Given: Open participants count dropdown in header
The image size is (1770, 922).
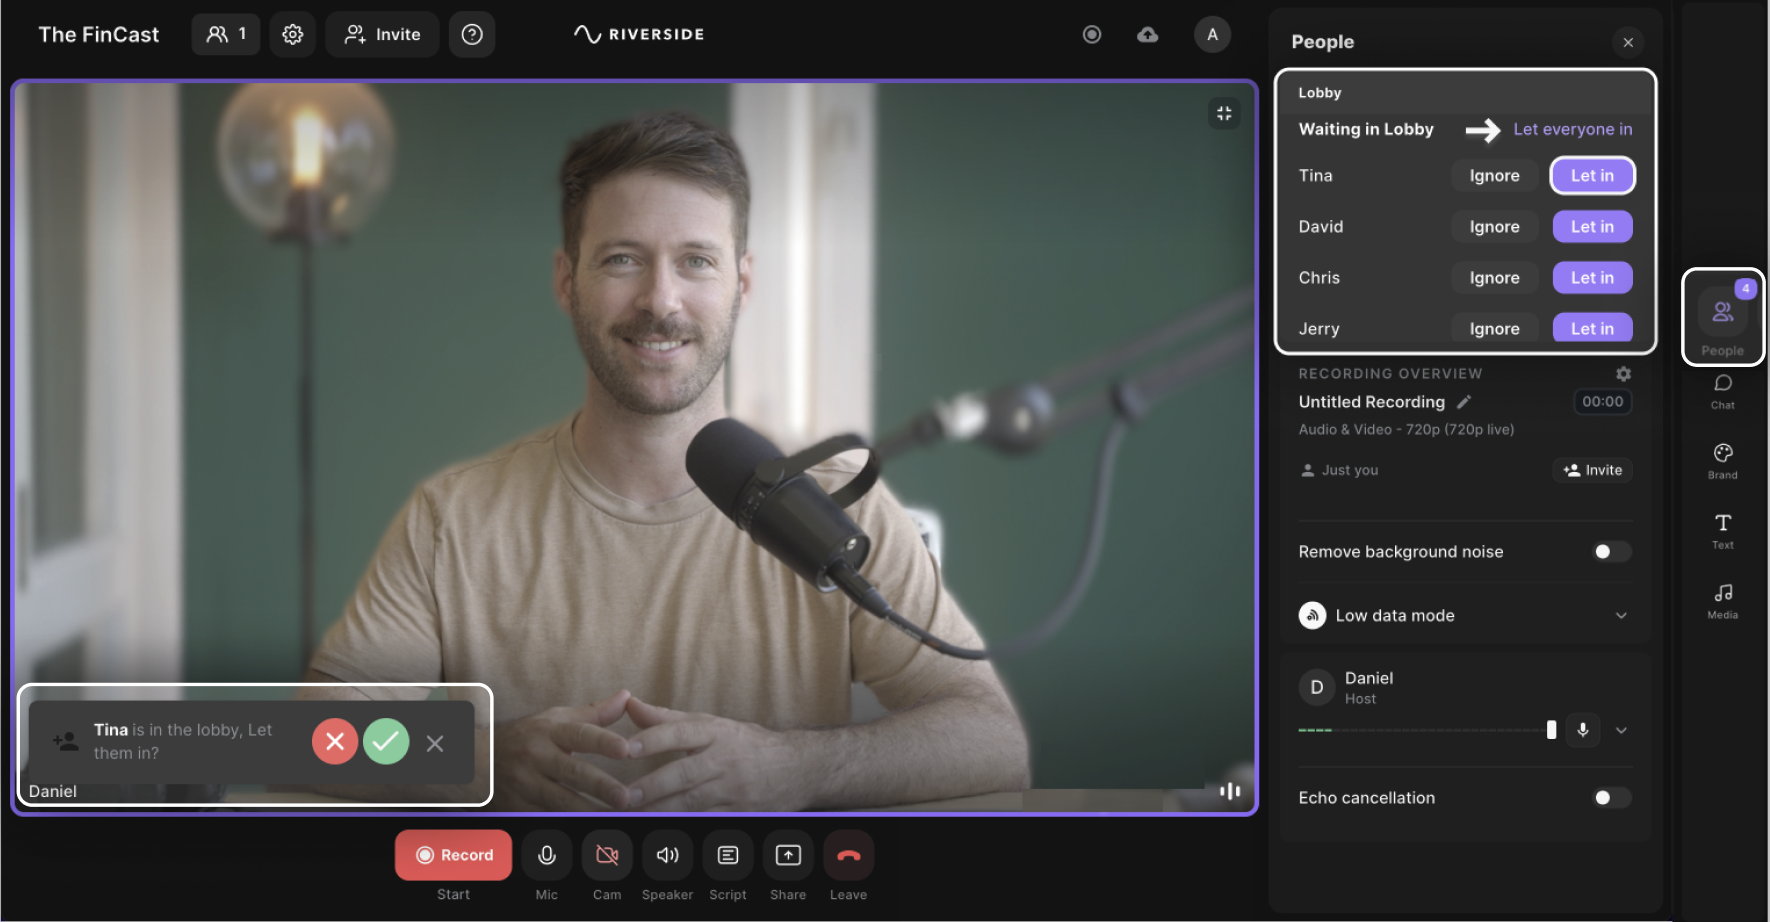Looking at the screenshot, I should click(226, 35).
